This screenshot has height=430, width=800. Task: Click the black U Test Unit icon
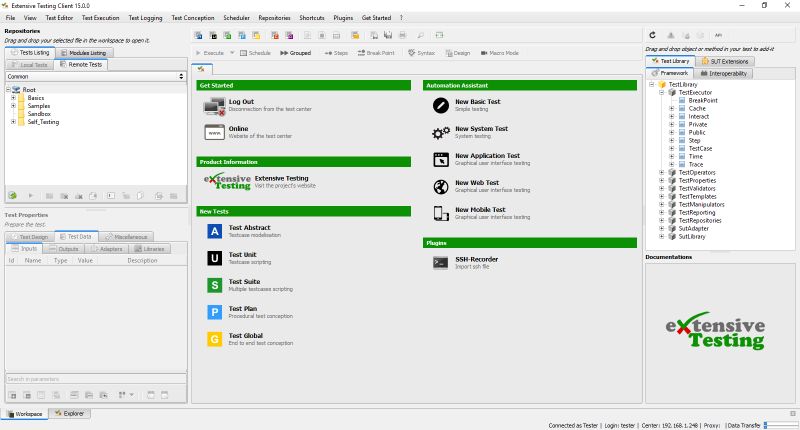214,258
